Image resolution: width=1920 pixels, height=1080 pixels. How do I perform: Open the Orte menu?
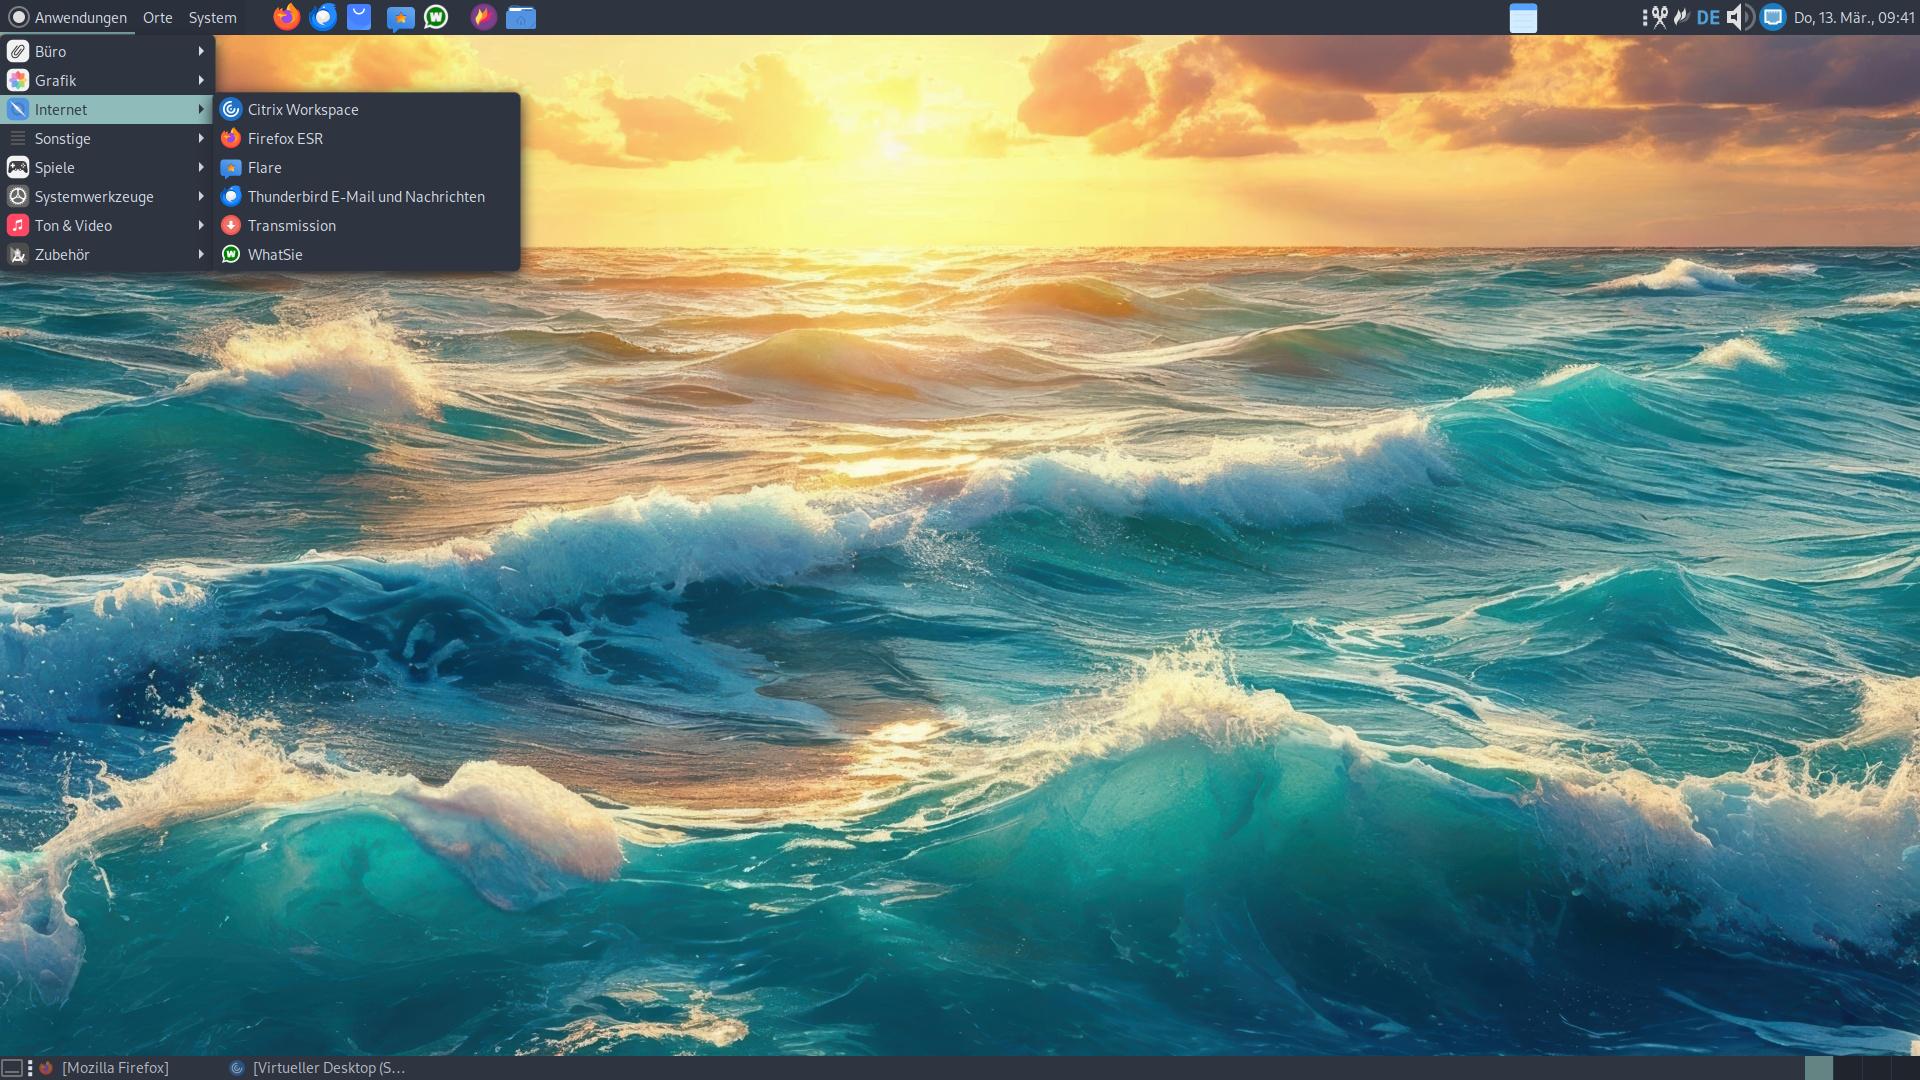coord(157,17)
